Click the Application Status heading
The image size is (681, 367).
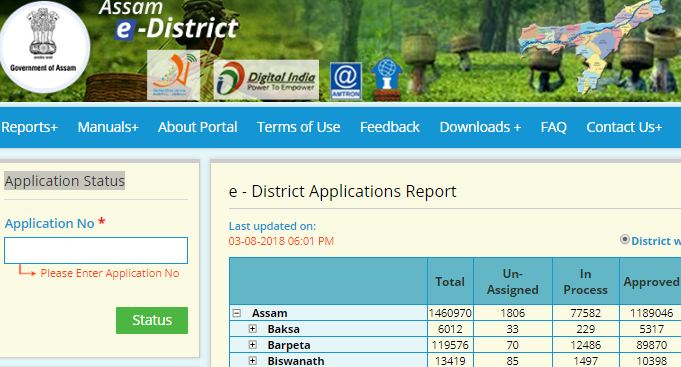coord(65,181)
